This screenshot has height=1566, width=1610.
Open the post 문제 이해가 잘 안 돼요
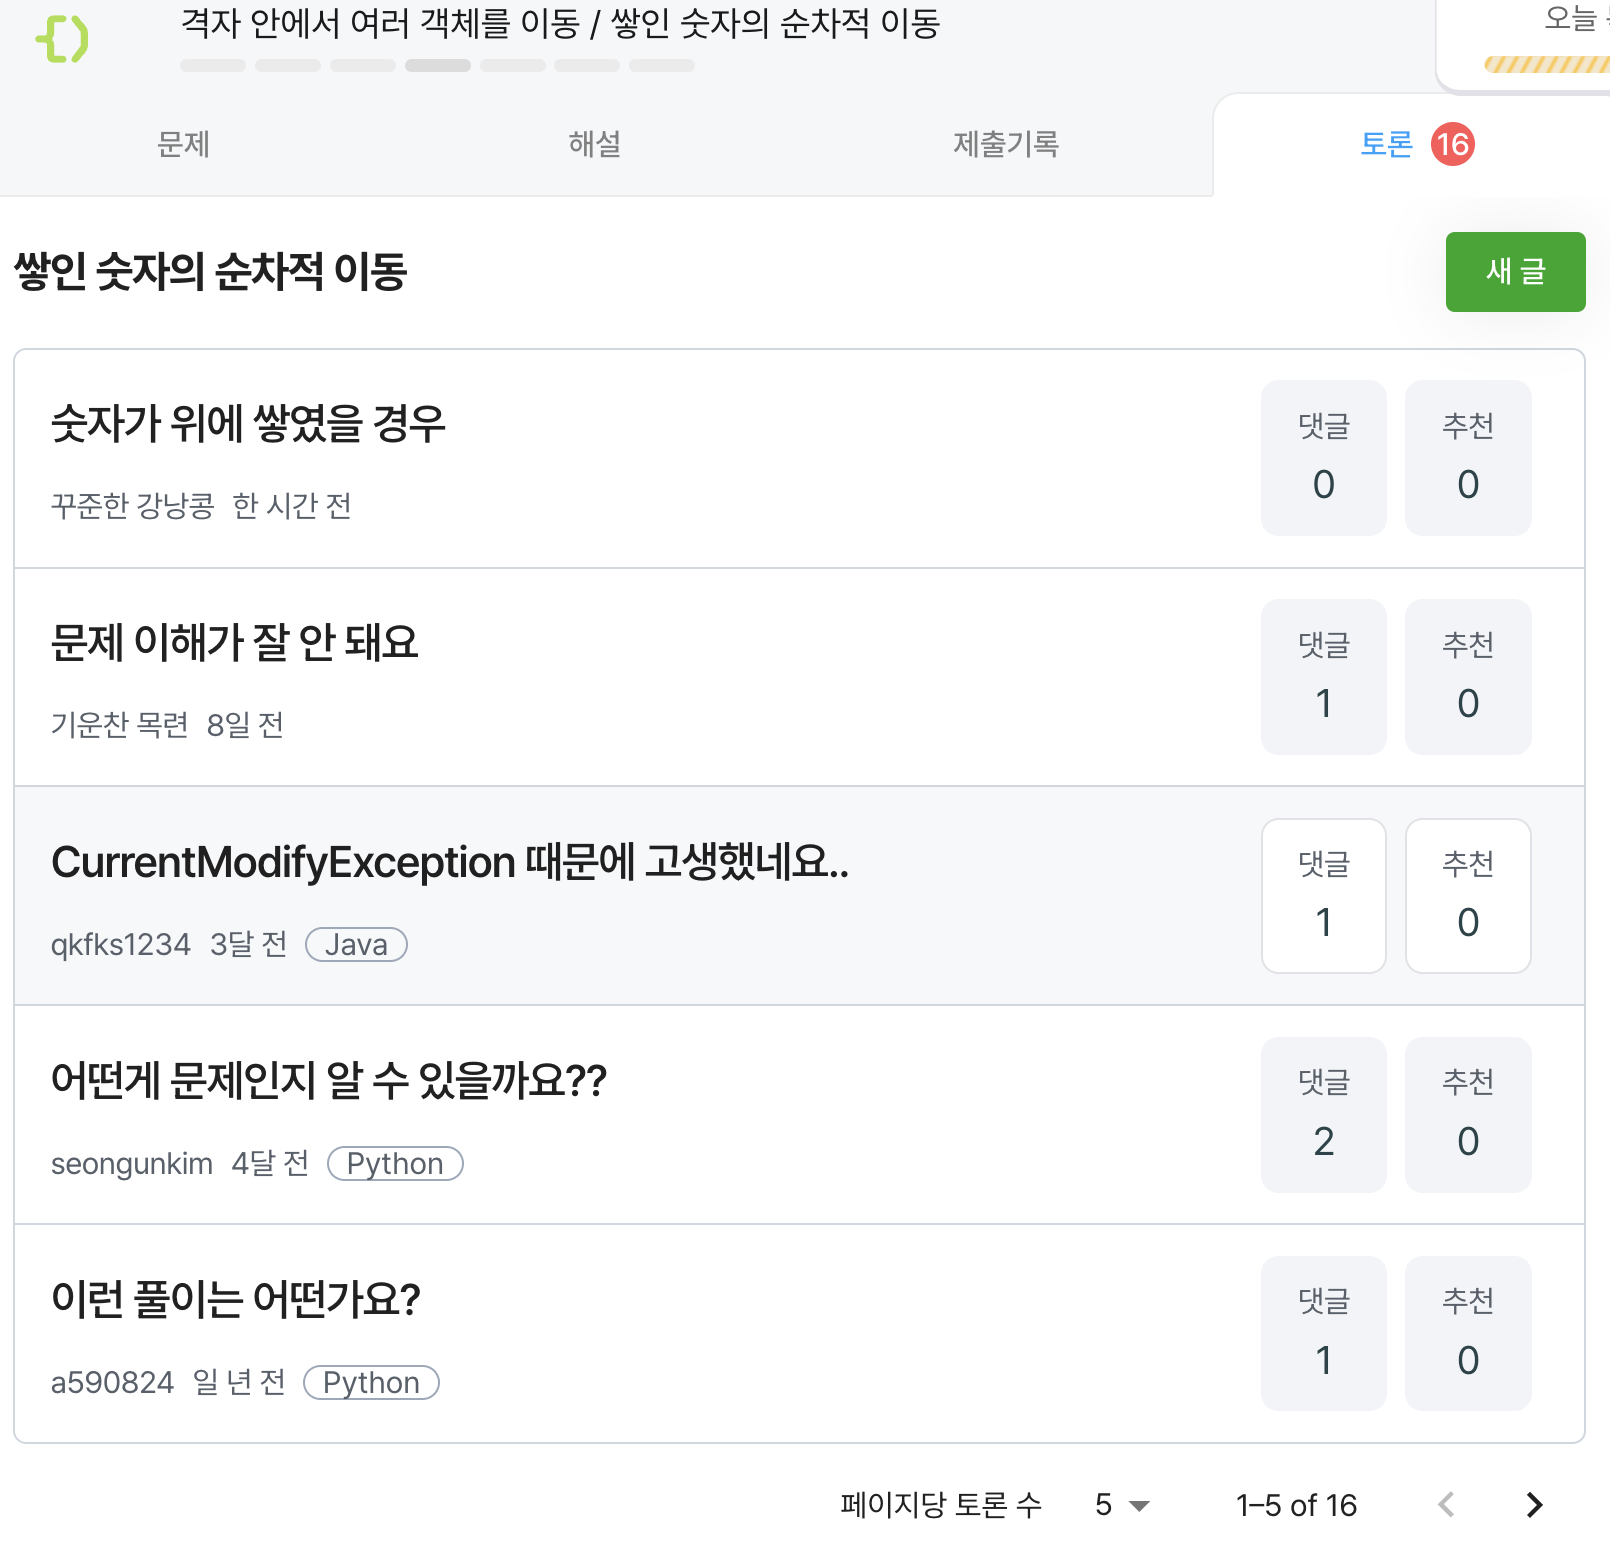coord(235,642)
